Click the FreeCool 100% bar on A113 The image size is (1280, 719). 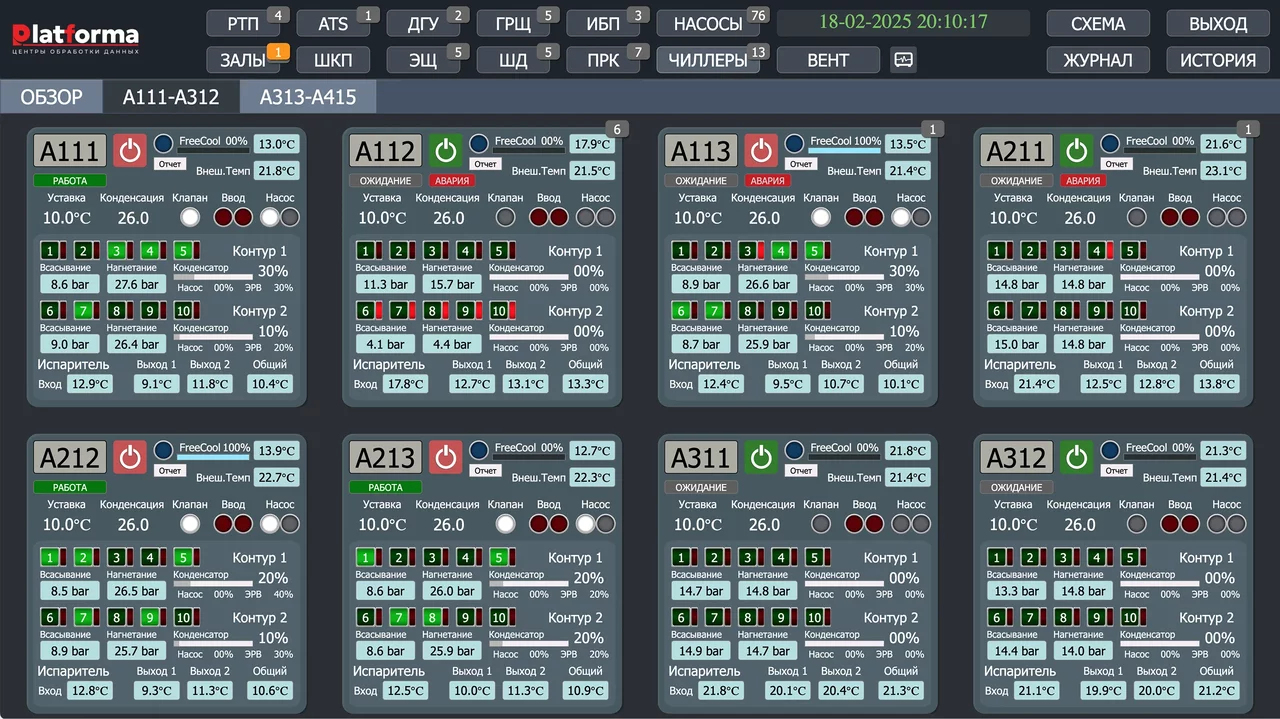point(845,150)
